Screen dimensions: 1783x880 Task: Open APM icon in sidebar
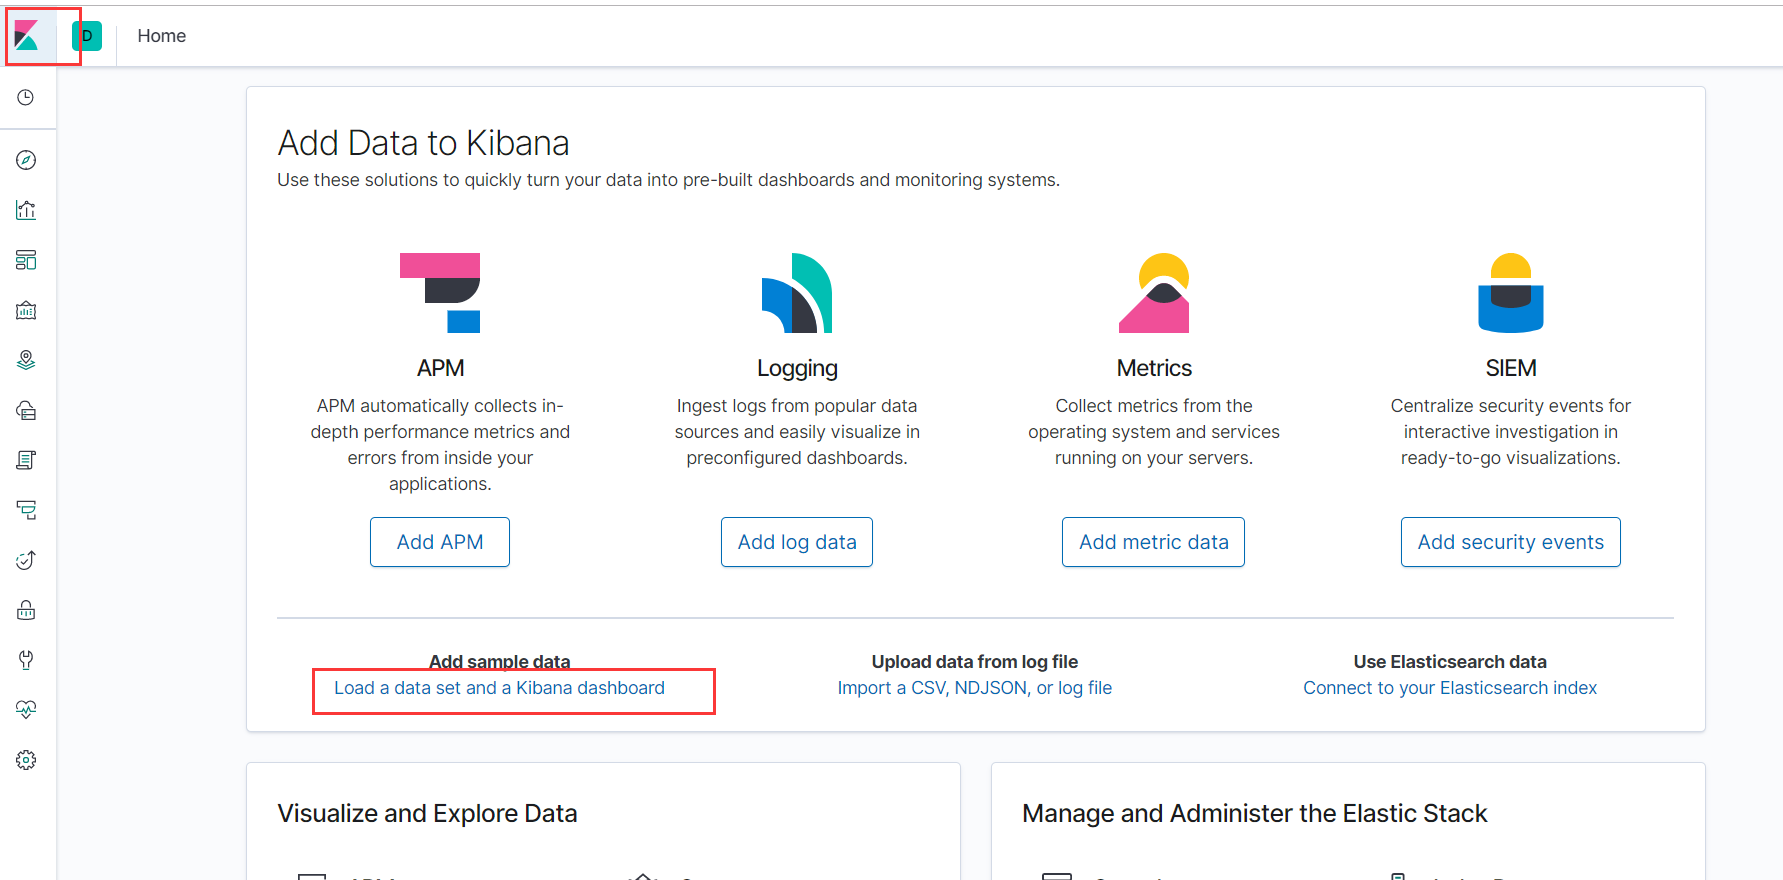[26, 510]
